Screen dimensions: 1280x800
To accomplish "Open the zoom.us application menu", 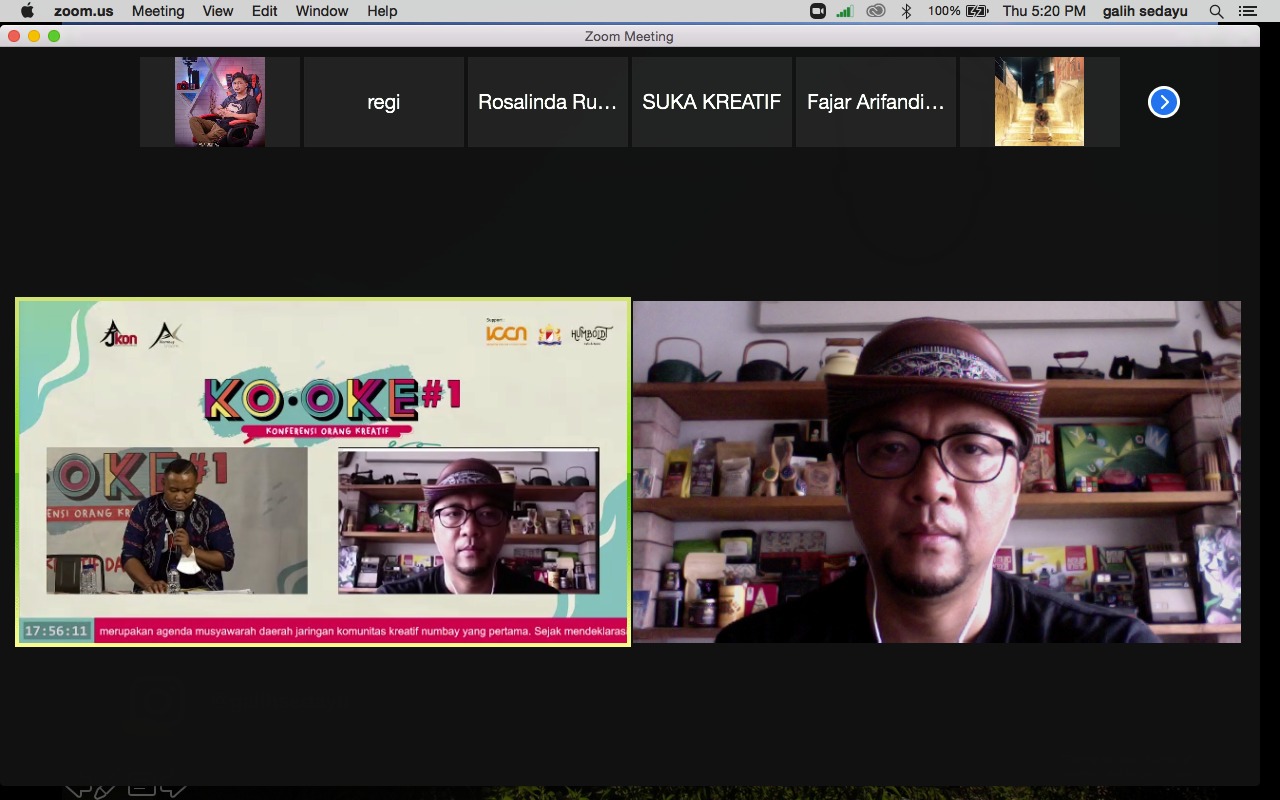I will tap(83, 11).
